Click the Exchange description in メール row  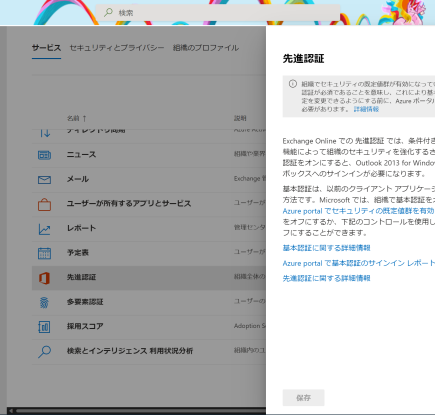coord(250,179)
